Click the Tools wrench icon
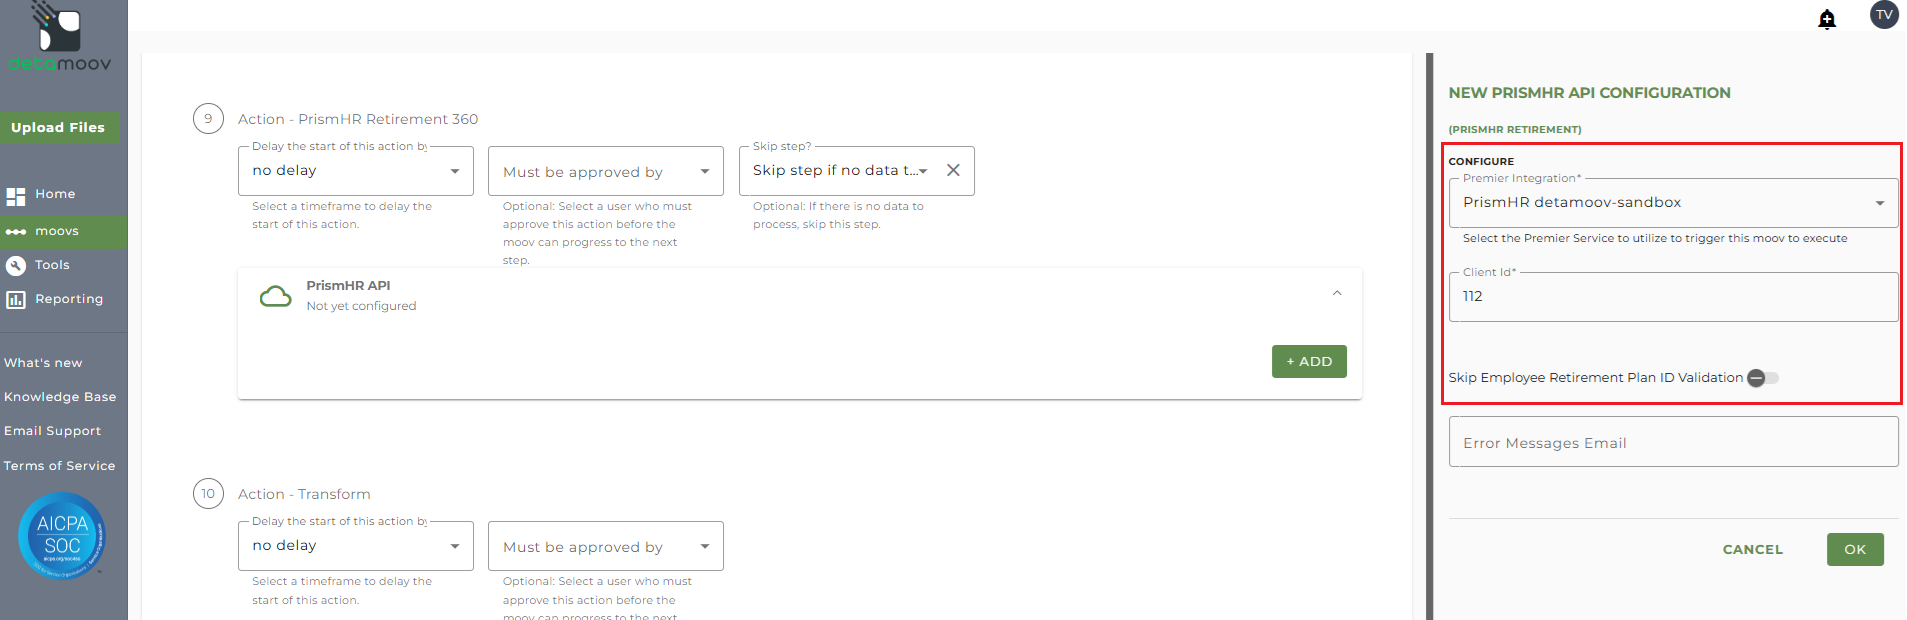The width and height of the screenshot is (1907, 620). (x=15, y=266)
